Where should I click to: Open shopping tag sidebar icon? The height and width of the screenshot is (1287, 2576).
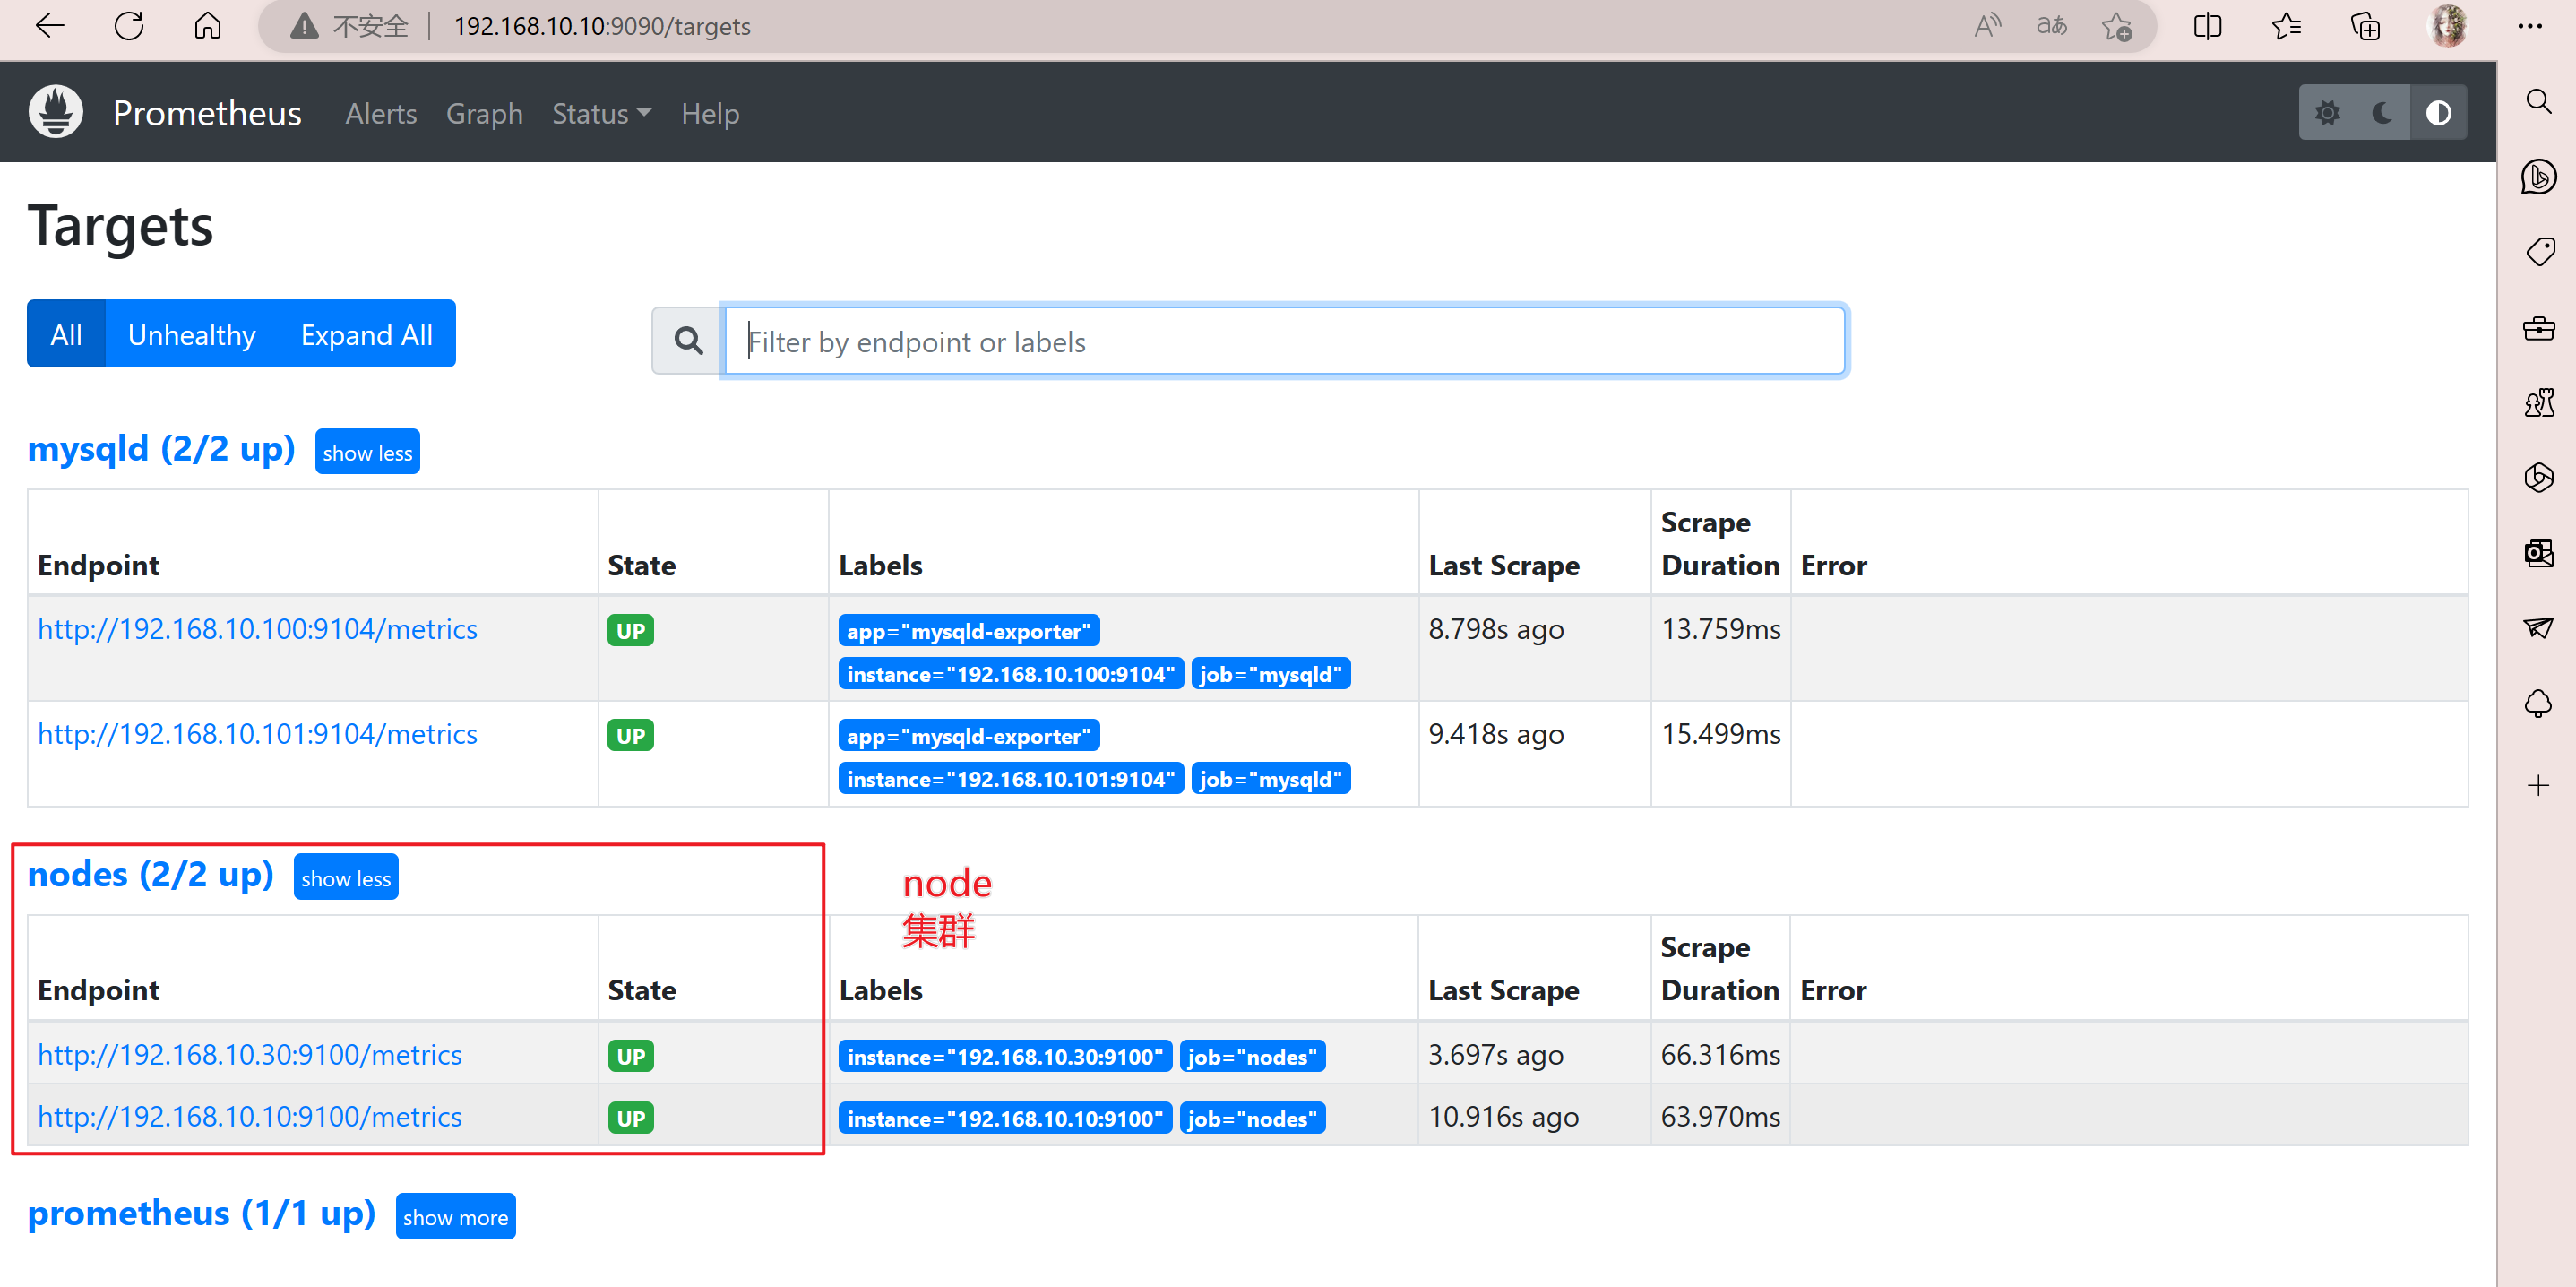[2538, 251]
